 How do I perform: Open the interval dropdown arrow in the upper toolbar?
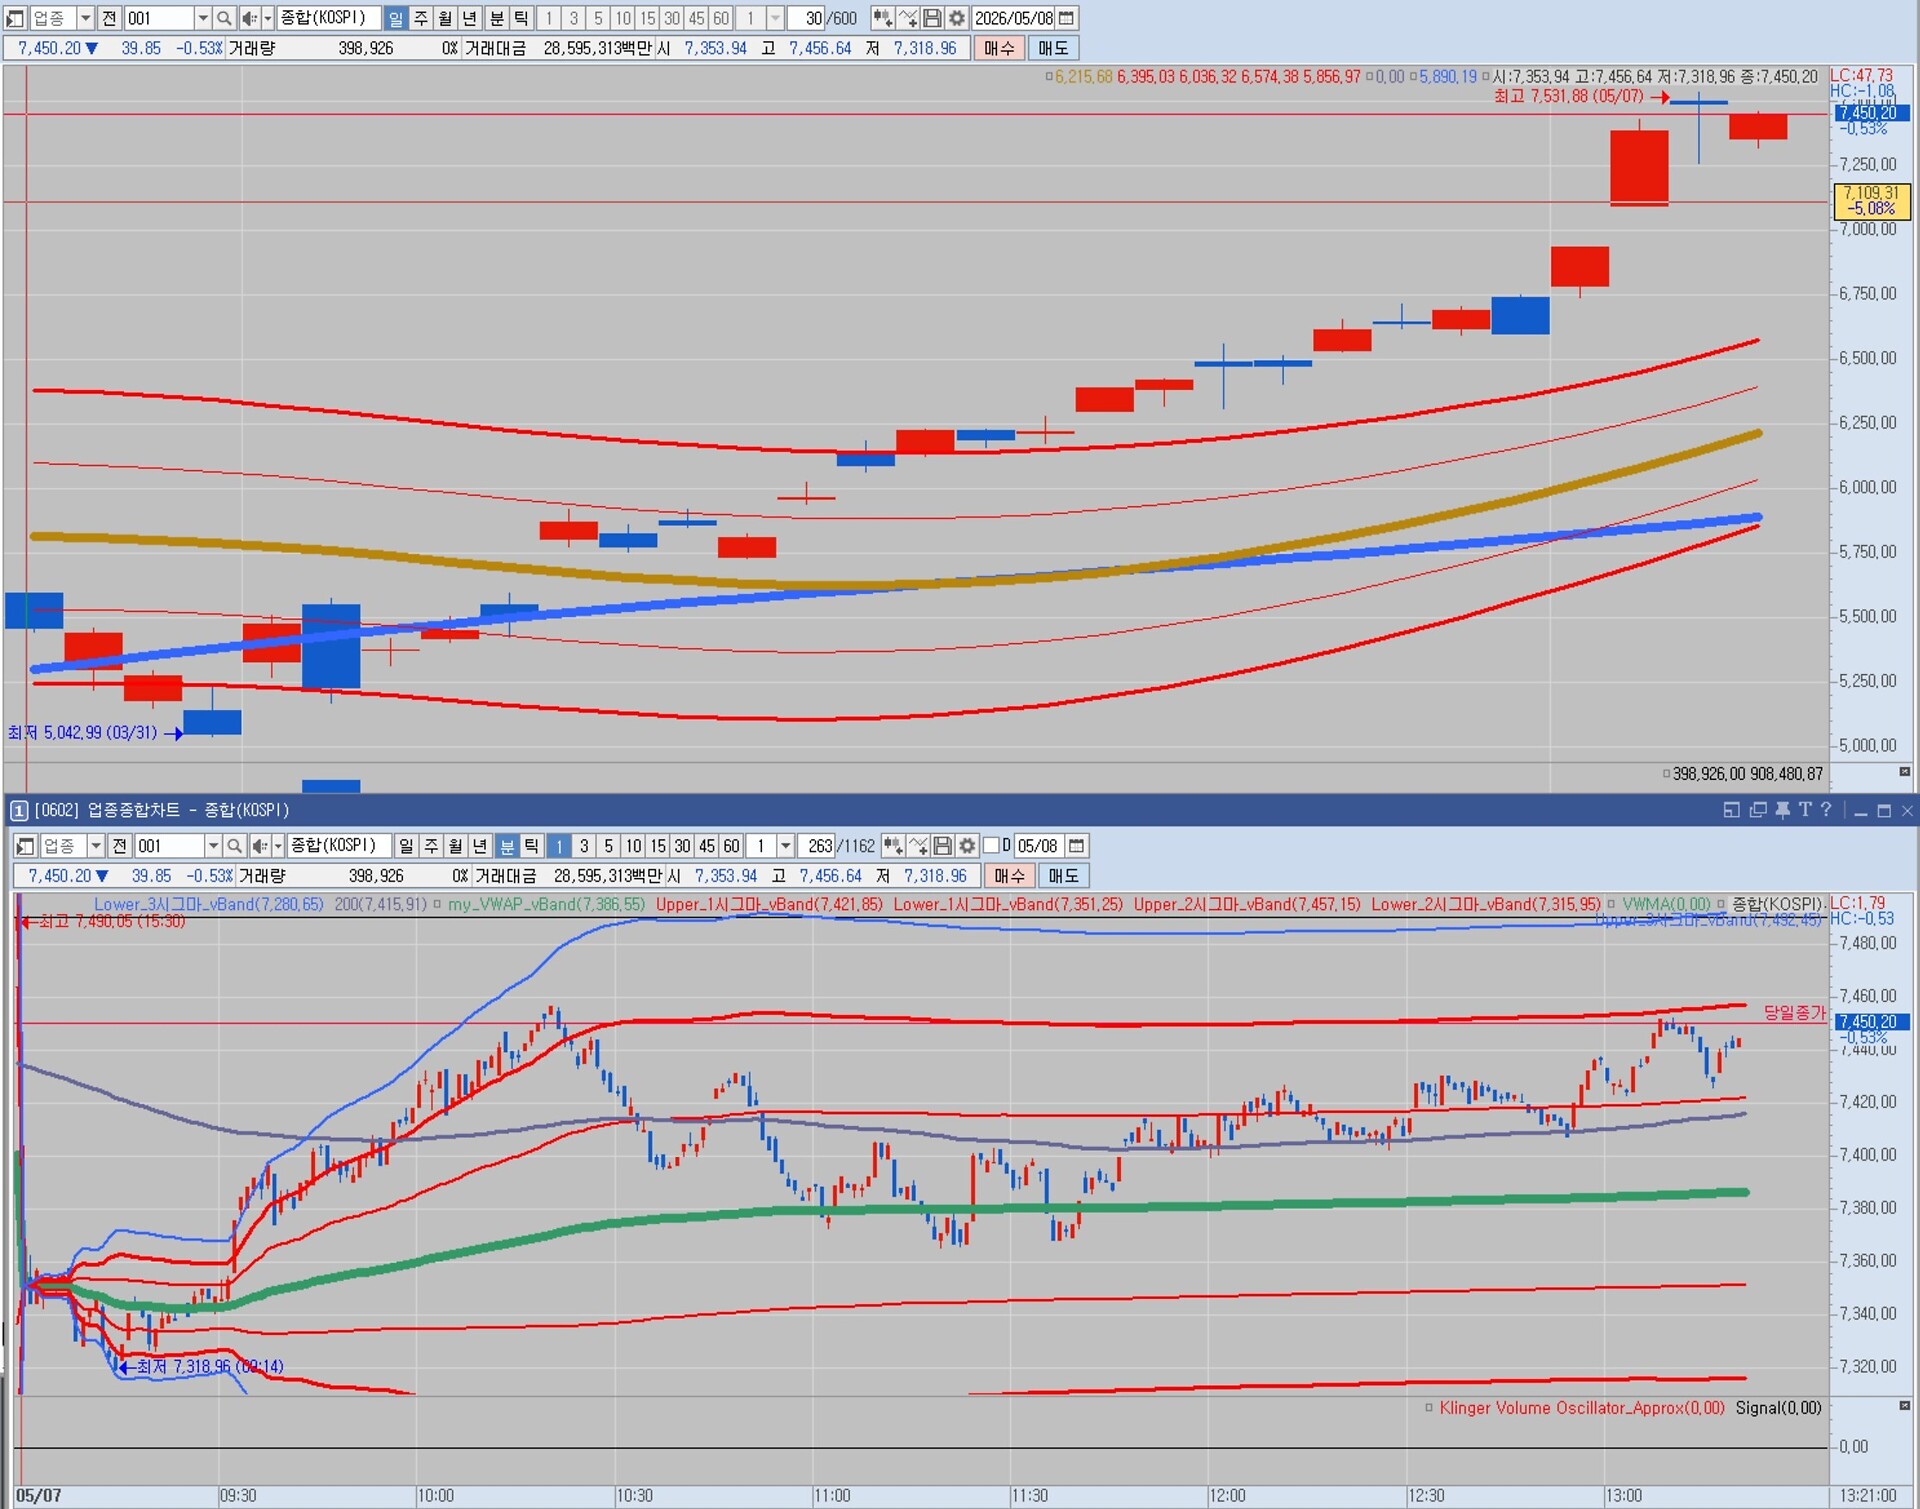775,18
